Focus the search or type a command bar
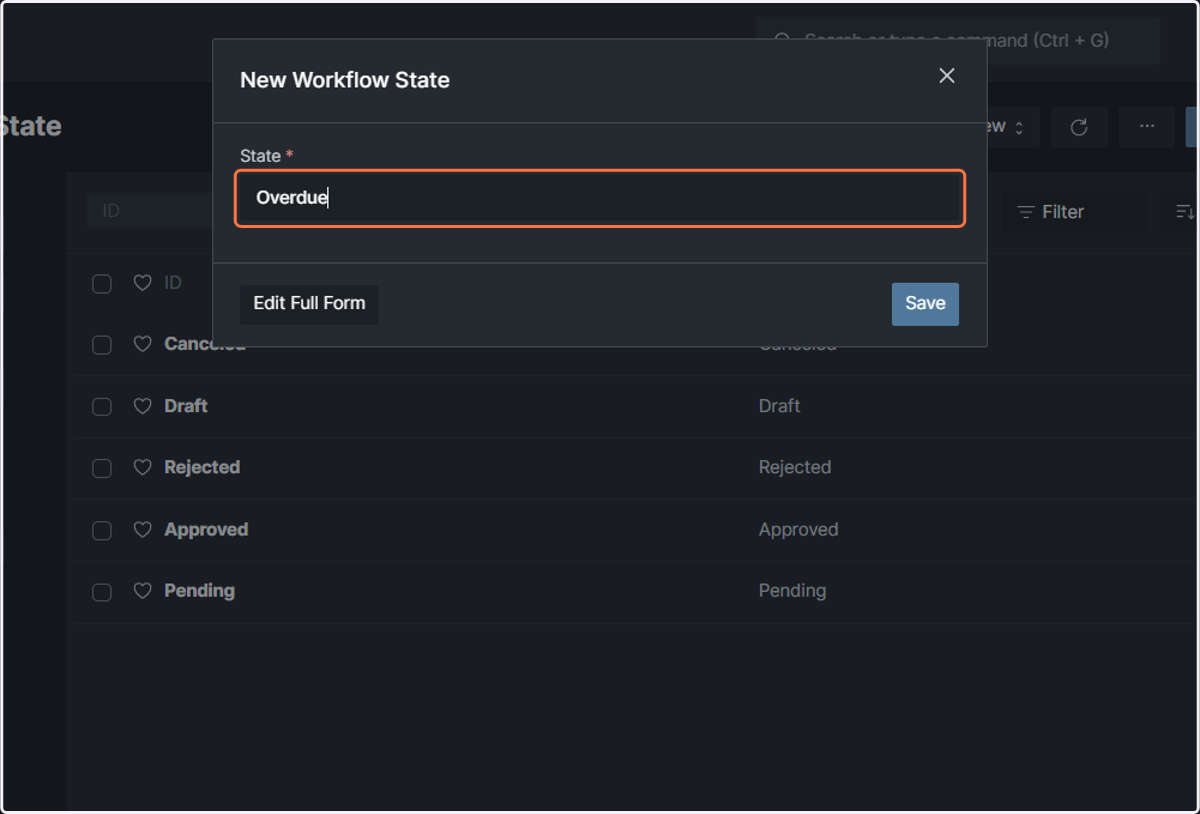Screen dimensions: 1200x814 pyautogui.click(x=958, y=41)
